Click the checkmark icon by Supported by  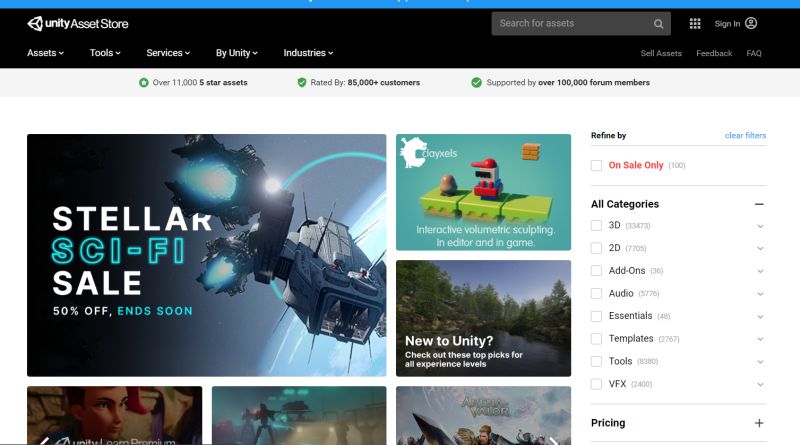(x=477, y=82)
